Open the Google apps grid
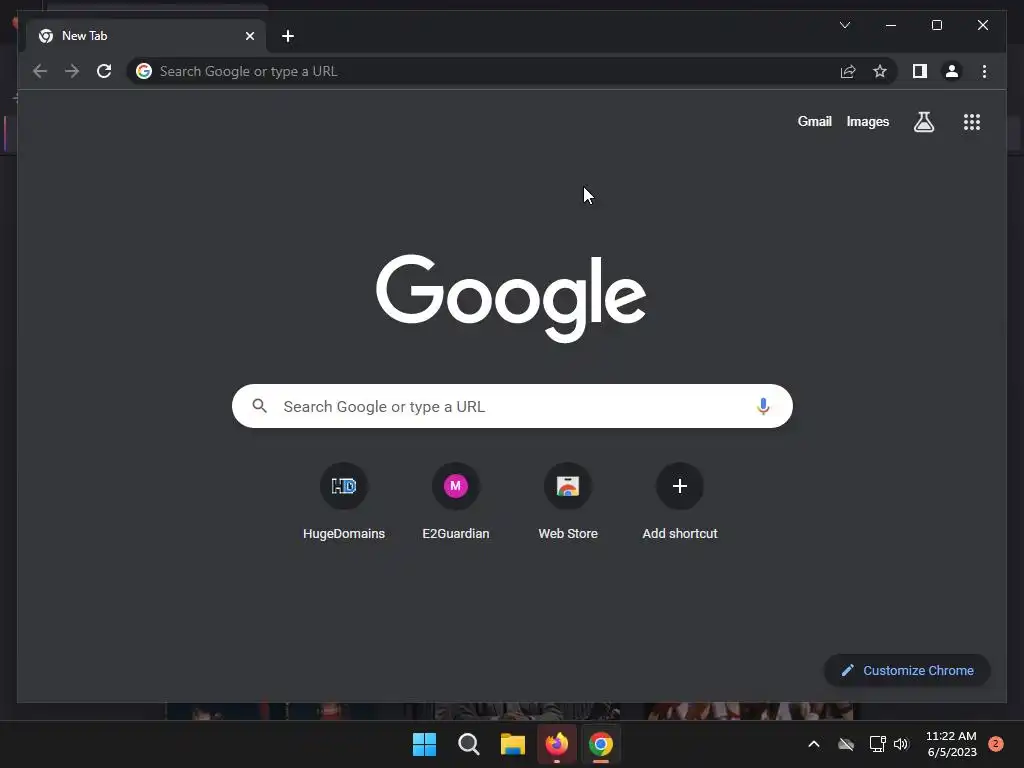 972,121
